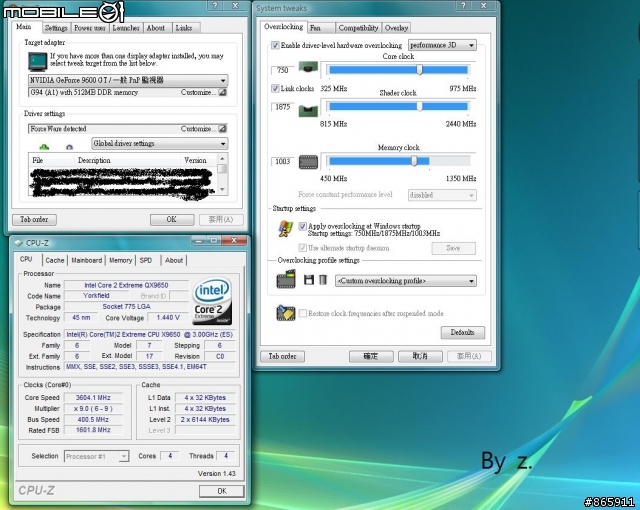Click the Description column header

click(127, 160)
